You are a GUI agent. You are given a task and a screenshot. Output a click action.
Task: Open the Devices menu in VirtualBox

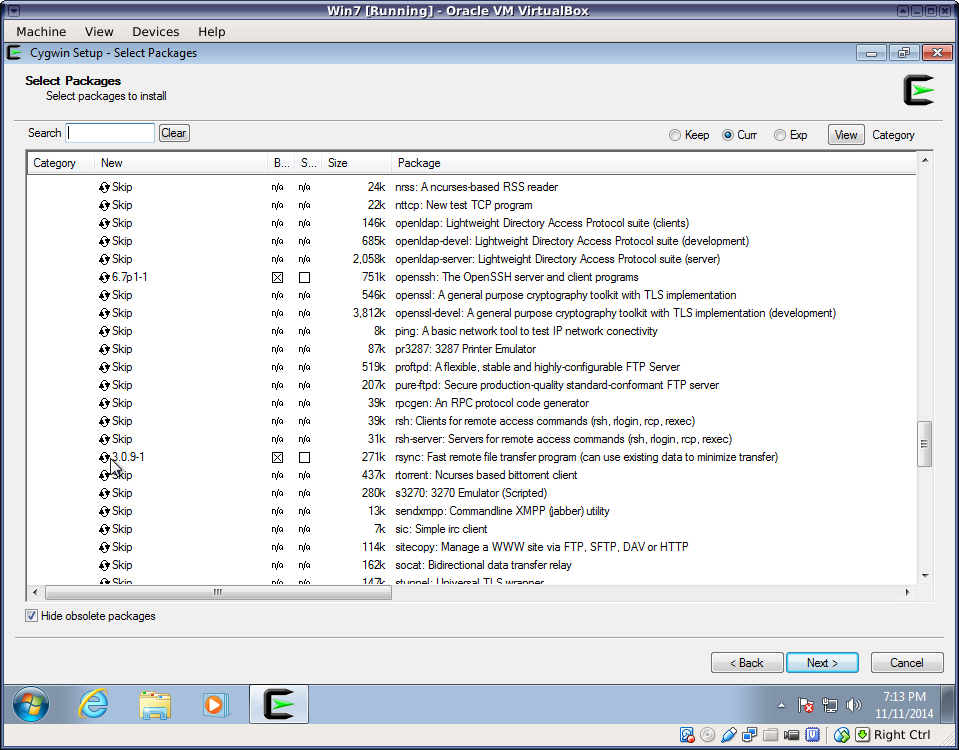[x=156, y=32]
